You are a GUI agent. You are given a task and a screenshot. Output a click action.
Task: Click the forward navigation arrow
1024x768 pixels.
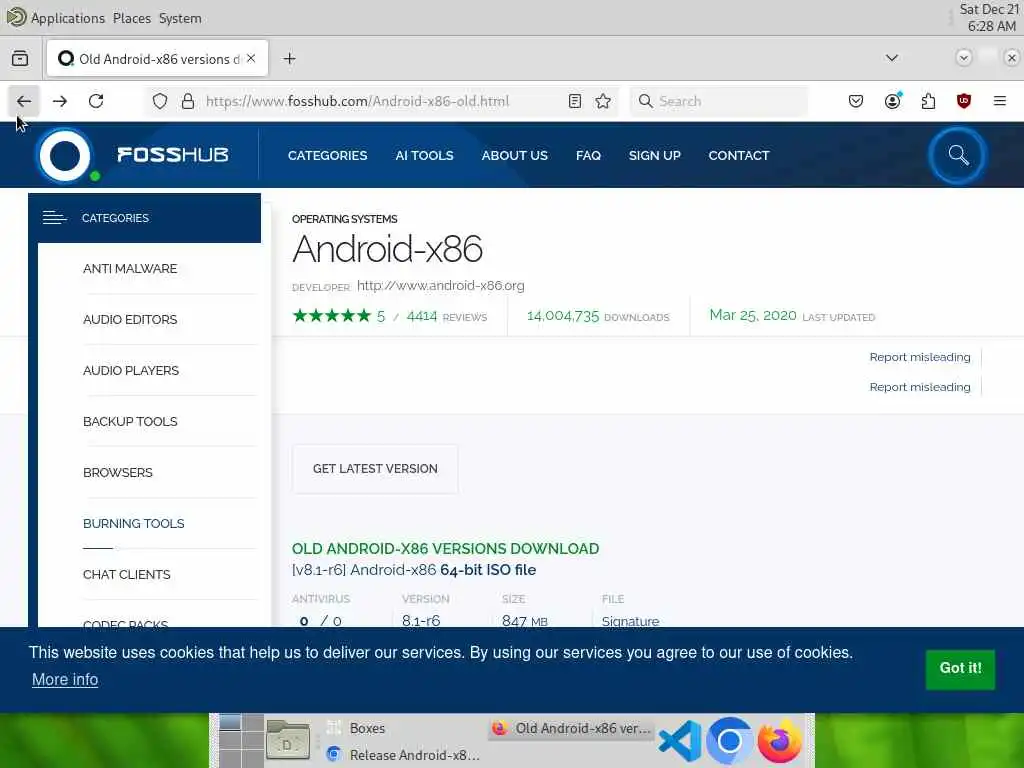pos(60,101)
